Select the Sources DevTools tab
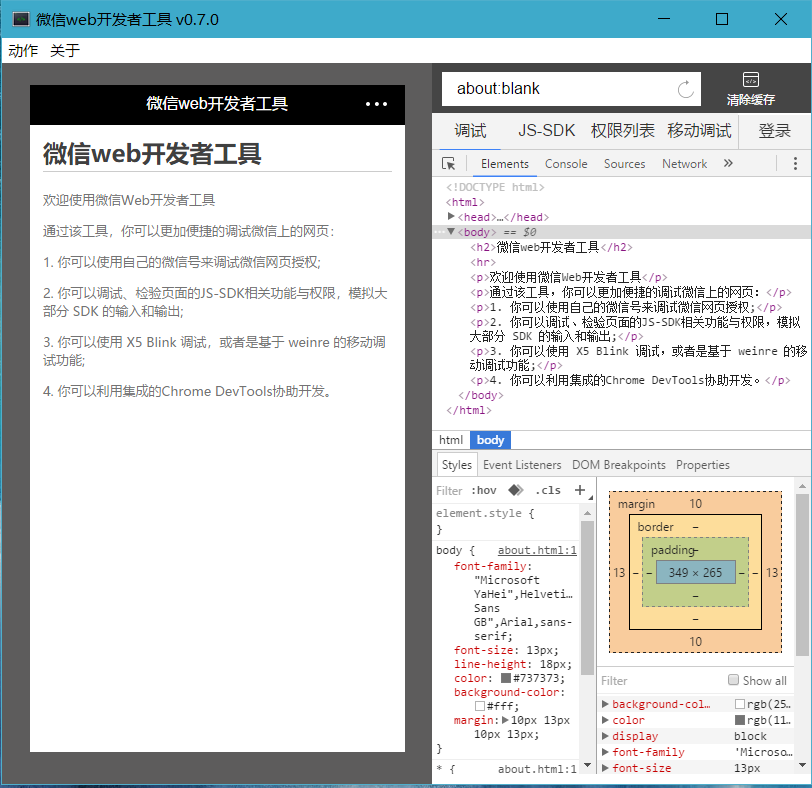Screen dimensions: 812x788 [x=625, y=164]
